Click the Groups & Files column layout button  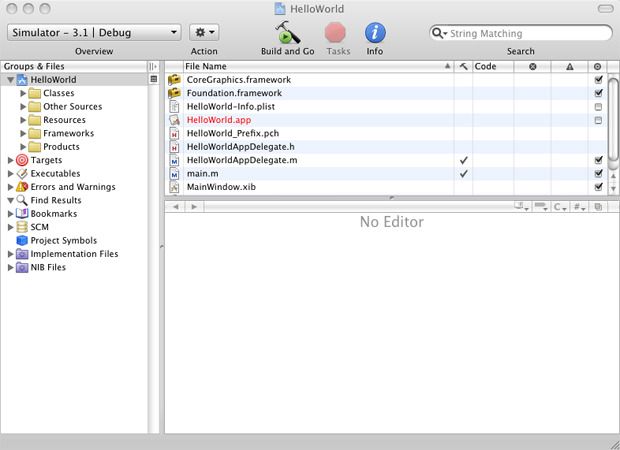click(153, 66)
